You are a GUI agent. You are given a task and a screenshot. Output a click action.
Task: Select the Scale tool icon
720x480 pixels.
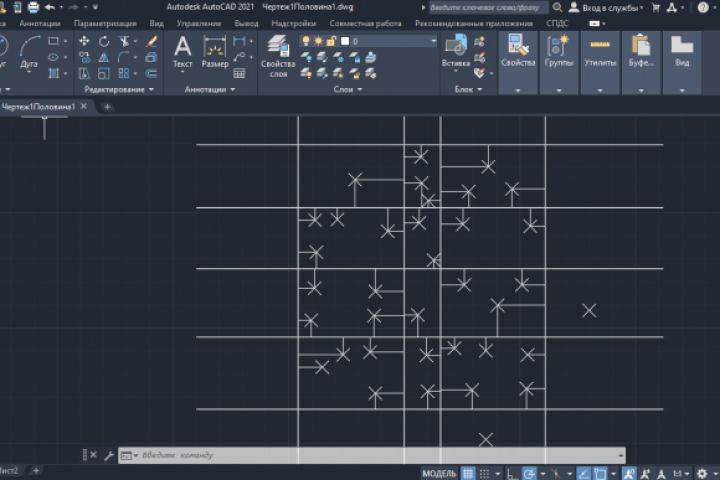[104, 73]
